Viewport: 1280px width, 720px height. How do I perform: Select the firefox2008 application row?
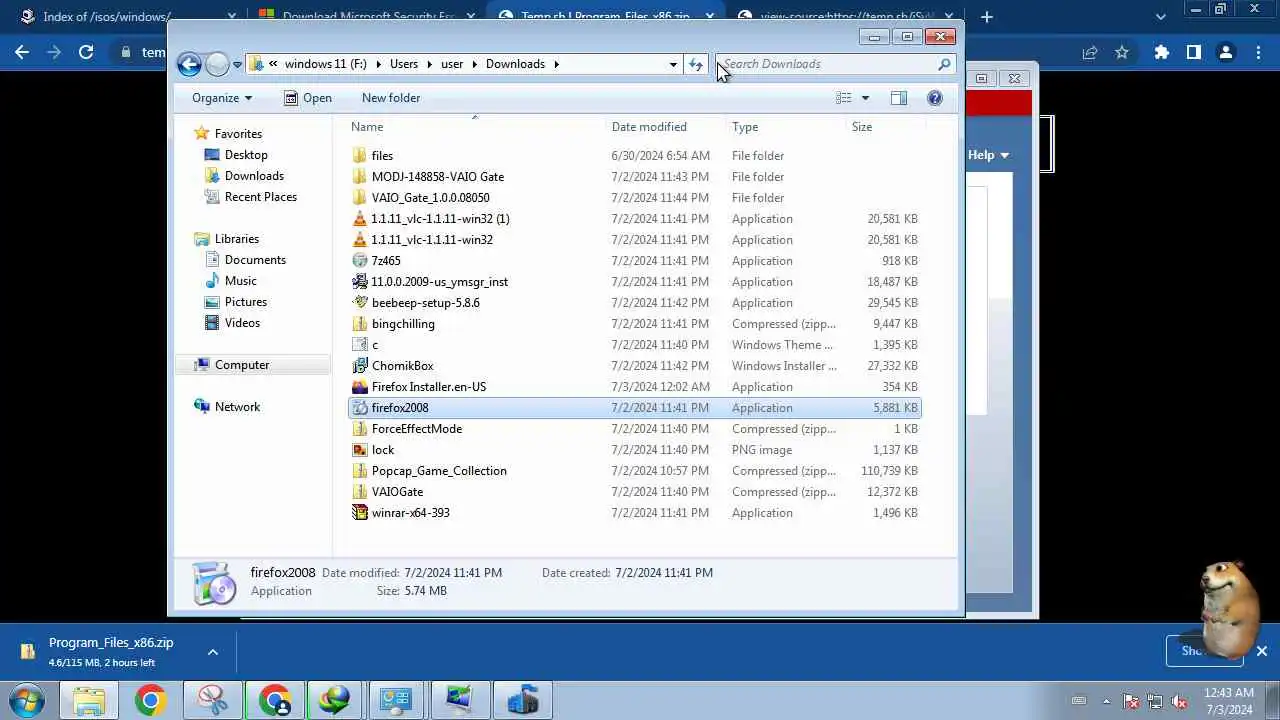pos(634,408)
